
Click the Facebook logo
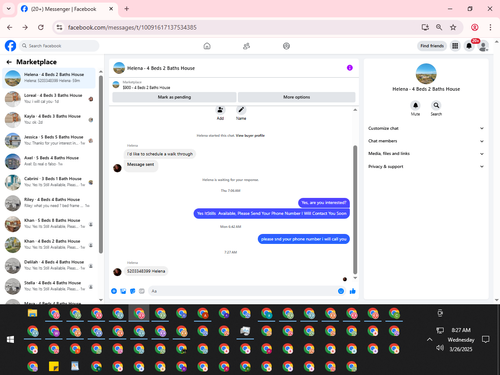pos(10,46)
